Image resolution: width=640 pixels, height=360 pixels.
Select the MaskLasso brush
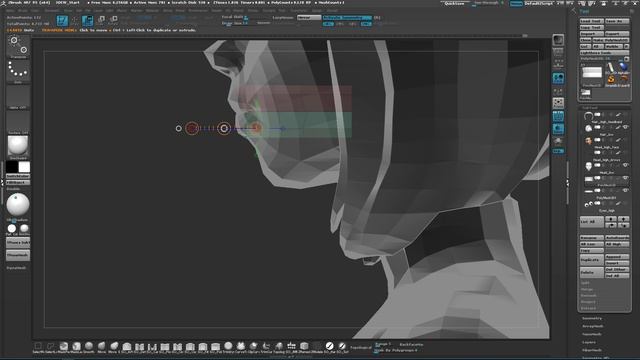pyautogui.click(x=76, y=347)
